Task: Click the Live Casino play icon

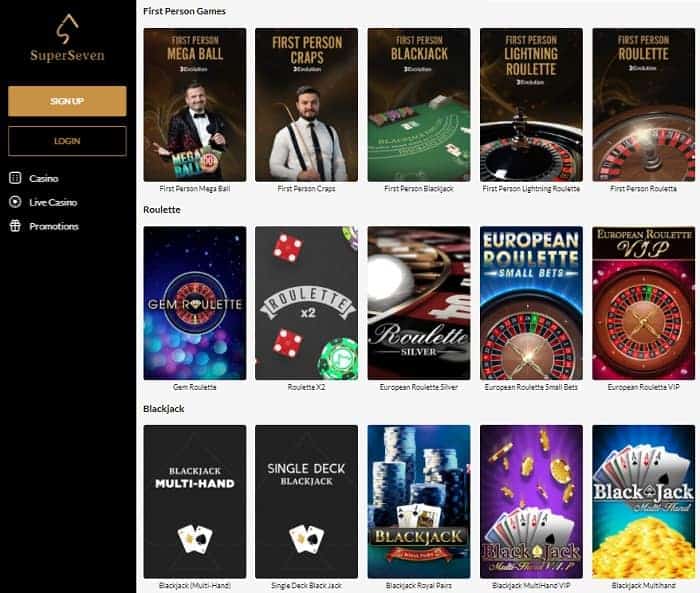Action: pyautogui.click(x=15, y=202)
